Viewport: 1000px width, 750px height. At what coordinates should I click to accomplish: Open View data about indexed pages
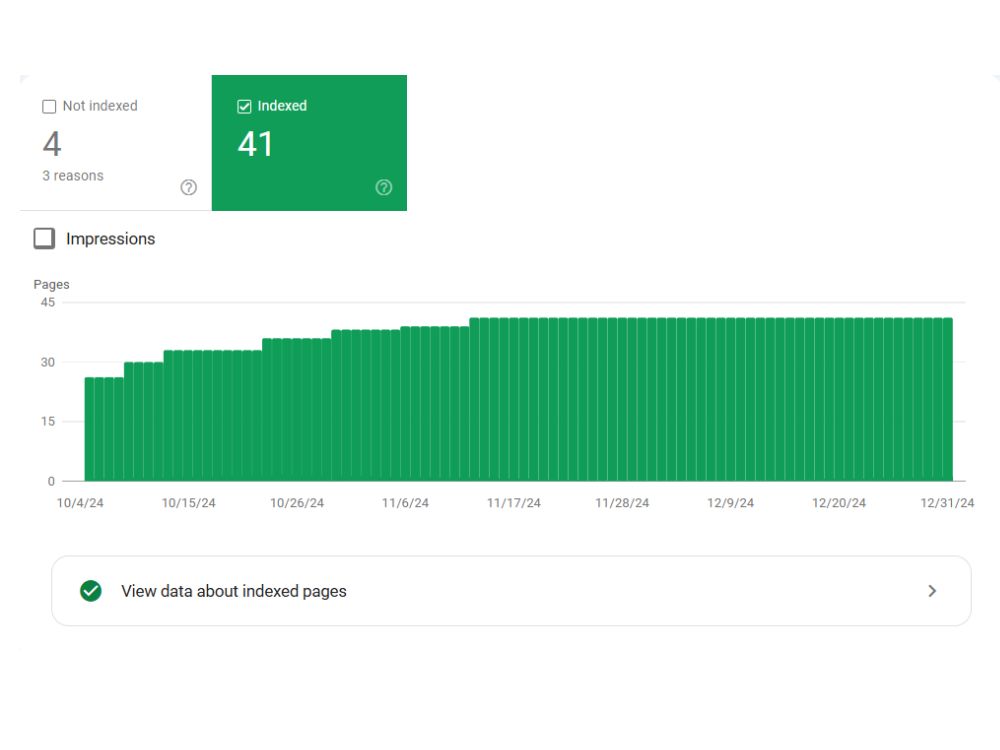pos(511,591)
